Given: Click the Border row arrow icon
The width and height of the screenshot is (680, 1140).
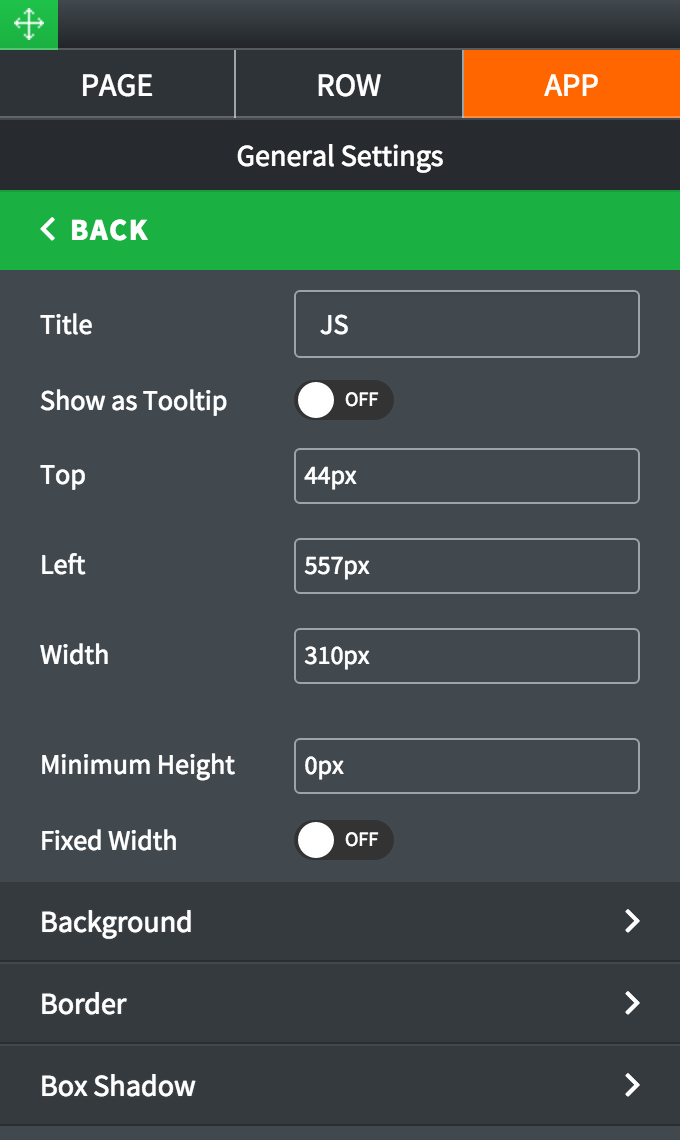Looking at the screenshot, I should tap(632, 1004).
